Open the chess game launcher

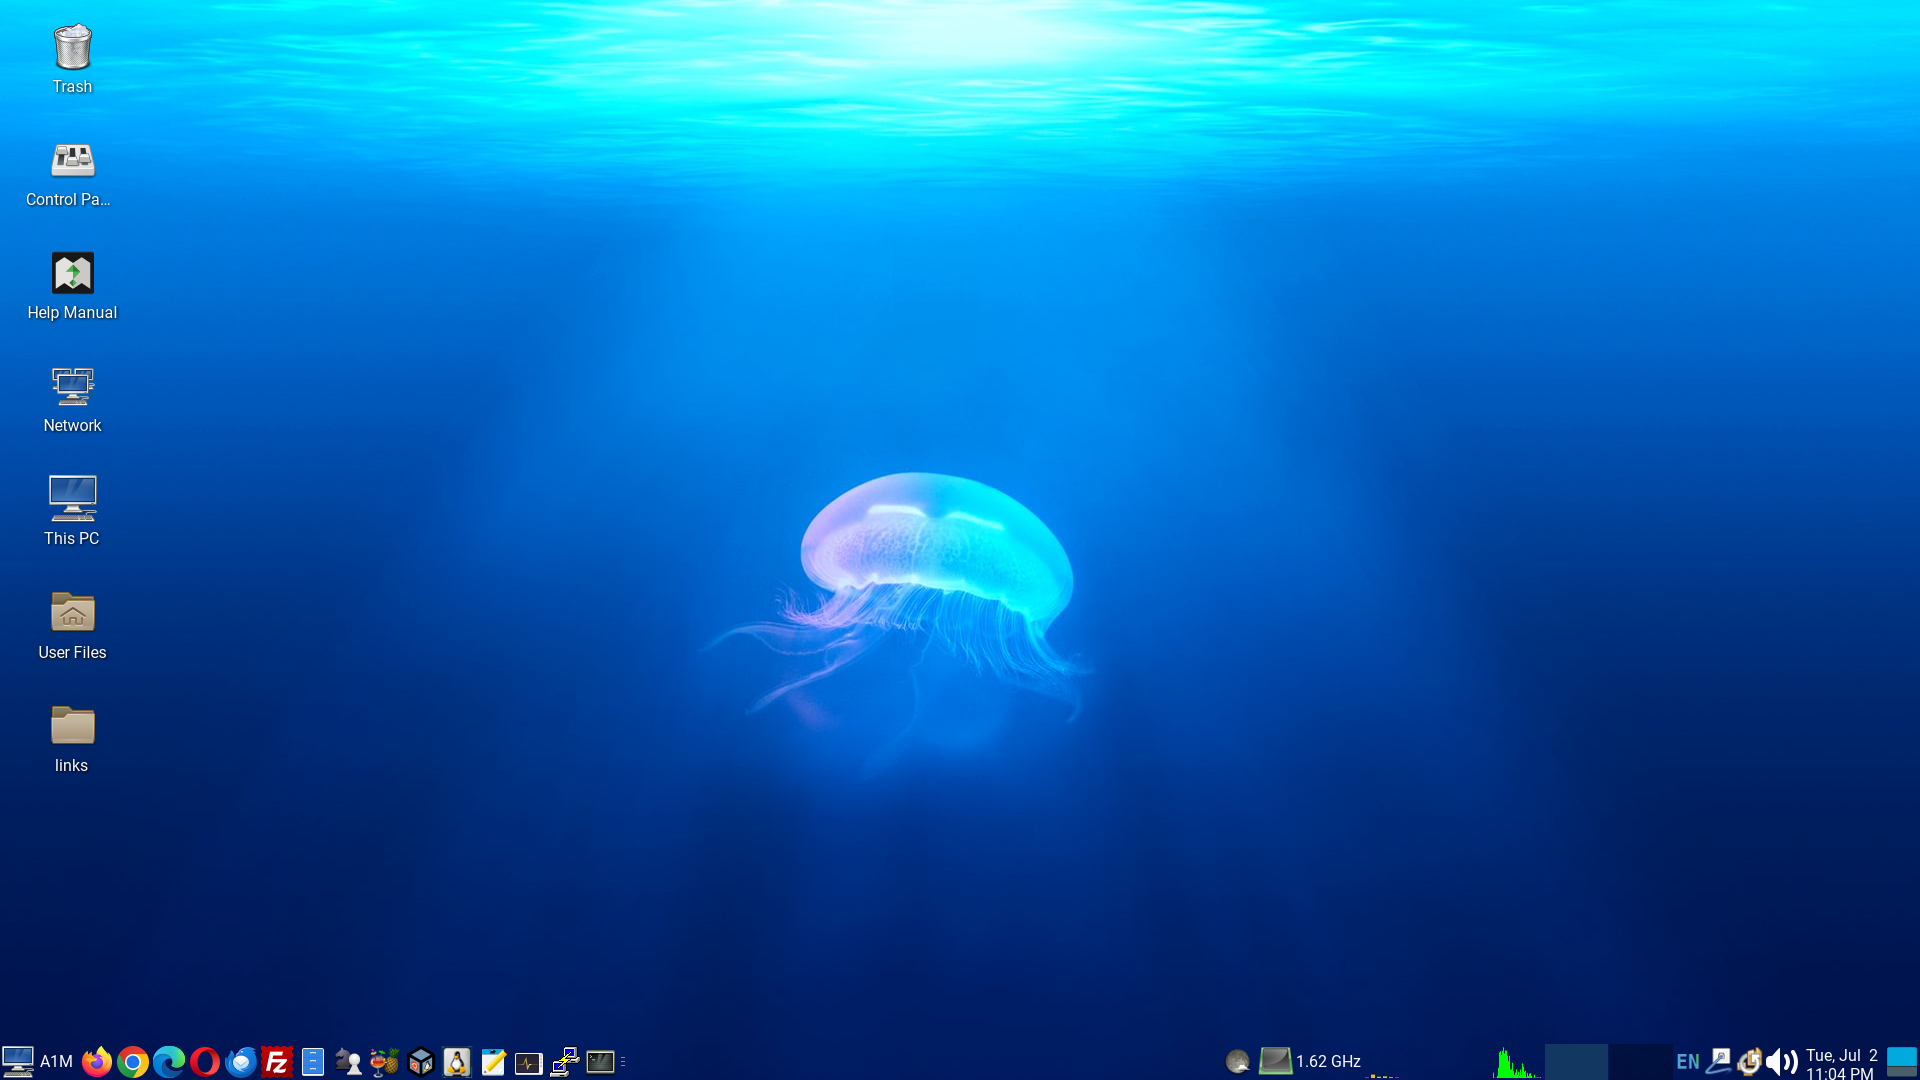pyautogui.click(x=348, y=1061)
